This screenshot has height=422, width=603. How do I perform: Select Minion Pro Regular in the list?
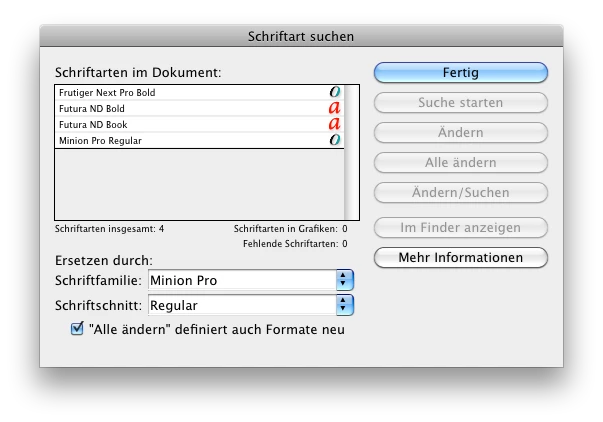[x=200, y=140]
